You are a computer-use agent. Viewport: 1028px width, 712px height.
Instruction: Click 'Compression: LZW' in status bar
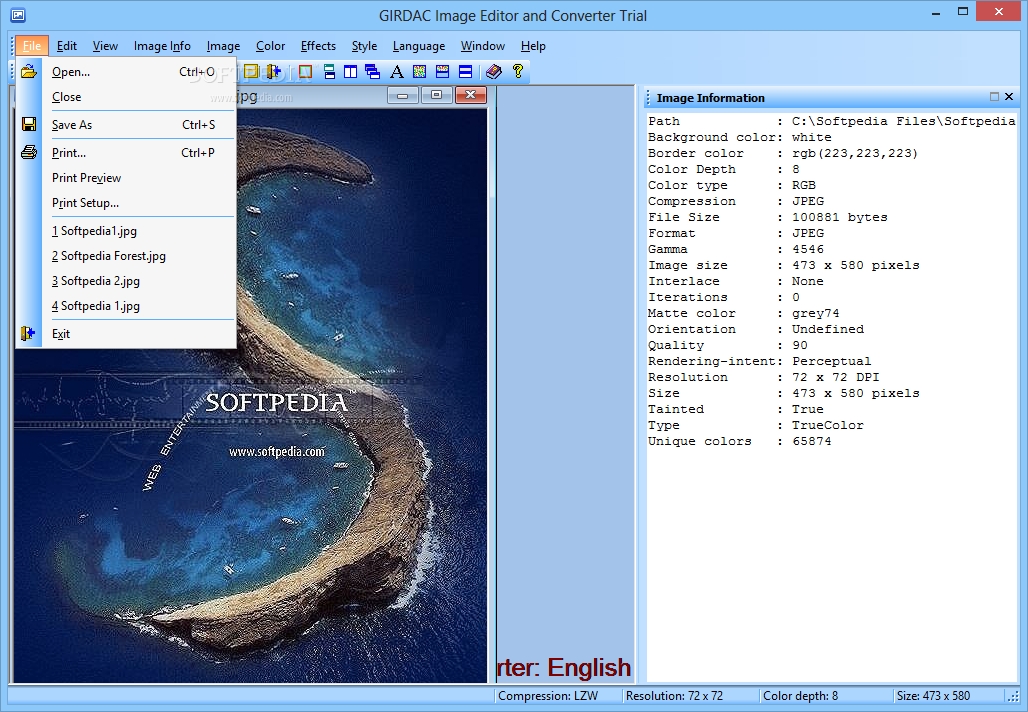548,696
